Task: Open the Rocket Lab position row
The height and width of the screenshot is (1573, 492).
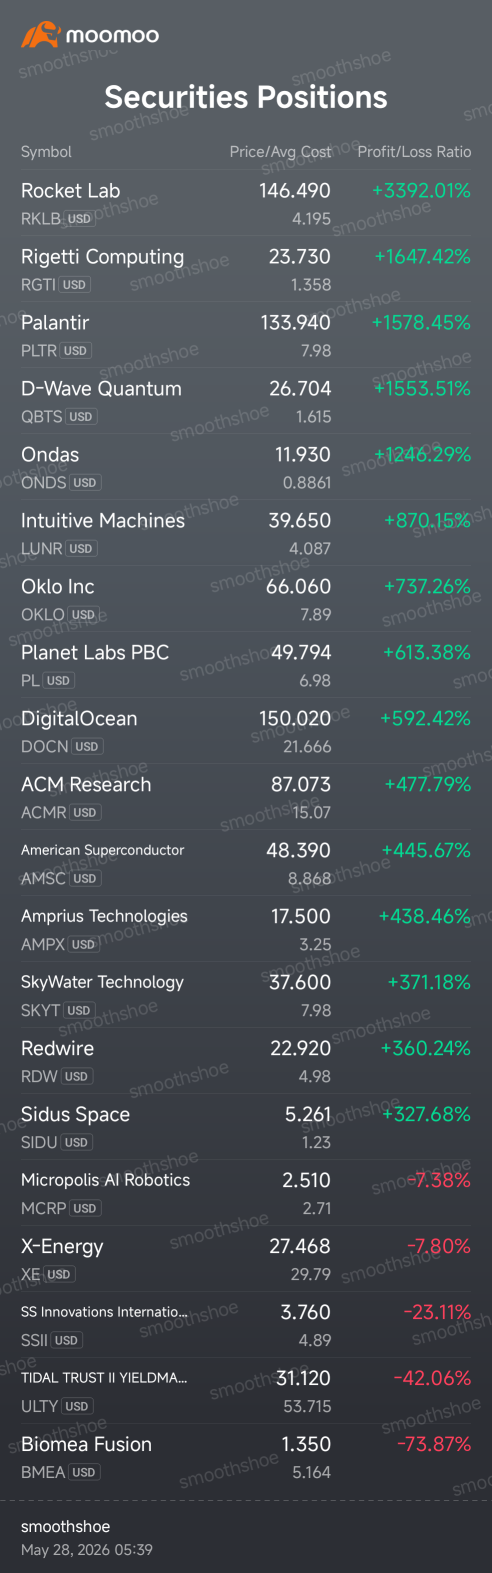Action: click(x=246, y=204)
